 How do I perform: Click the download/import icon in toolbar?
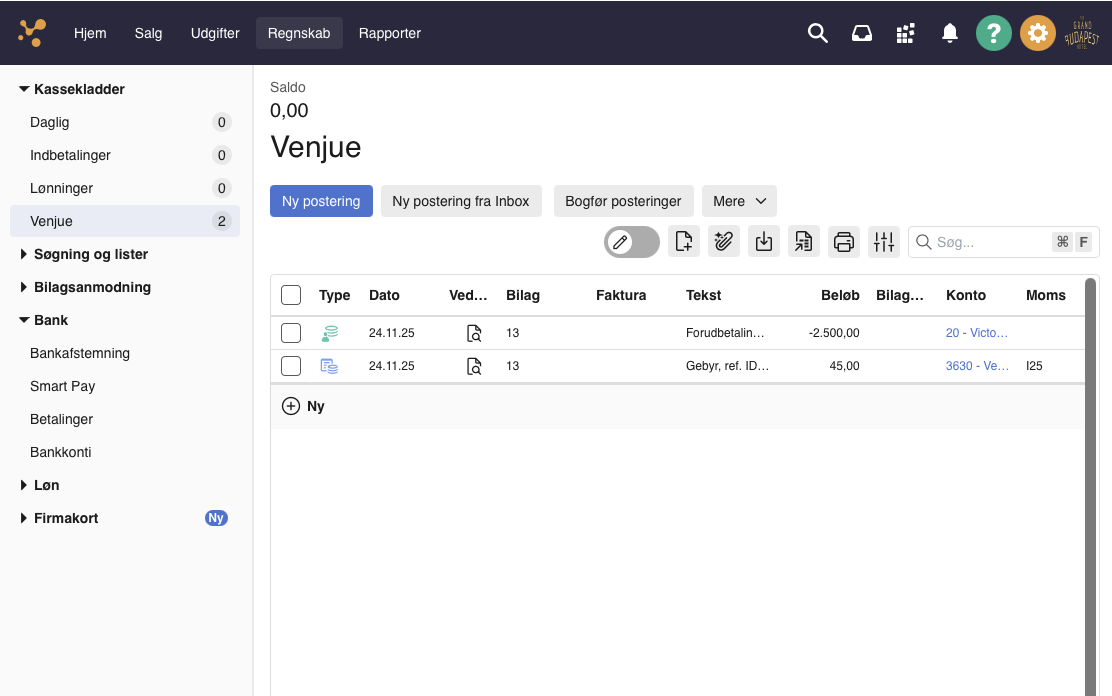point(763,241)
